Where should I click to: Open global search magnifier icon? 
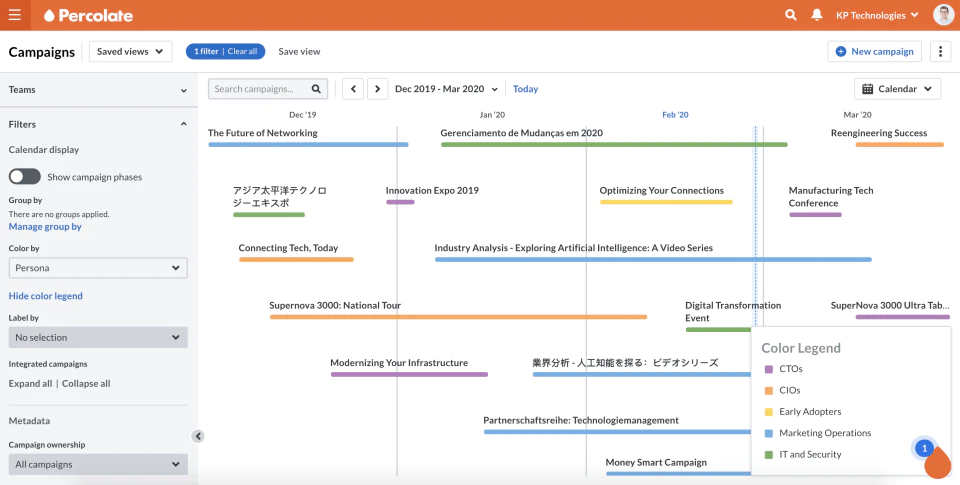tap(790, 15)
